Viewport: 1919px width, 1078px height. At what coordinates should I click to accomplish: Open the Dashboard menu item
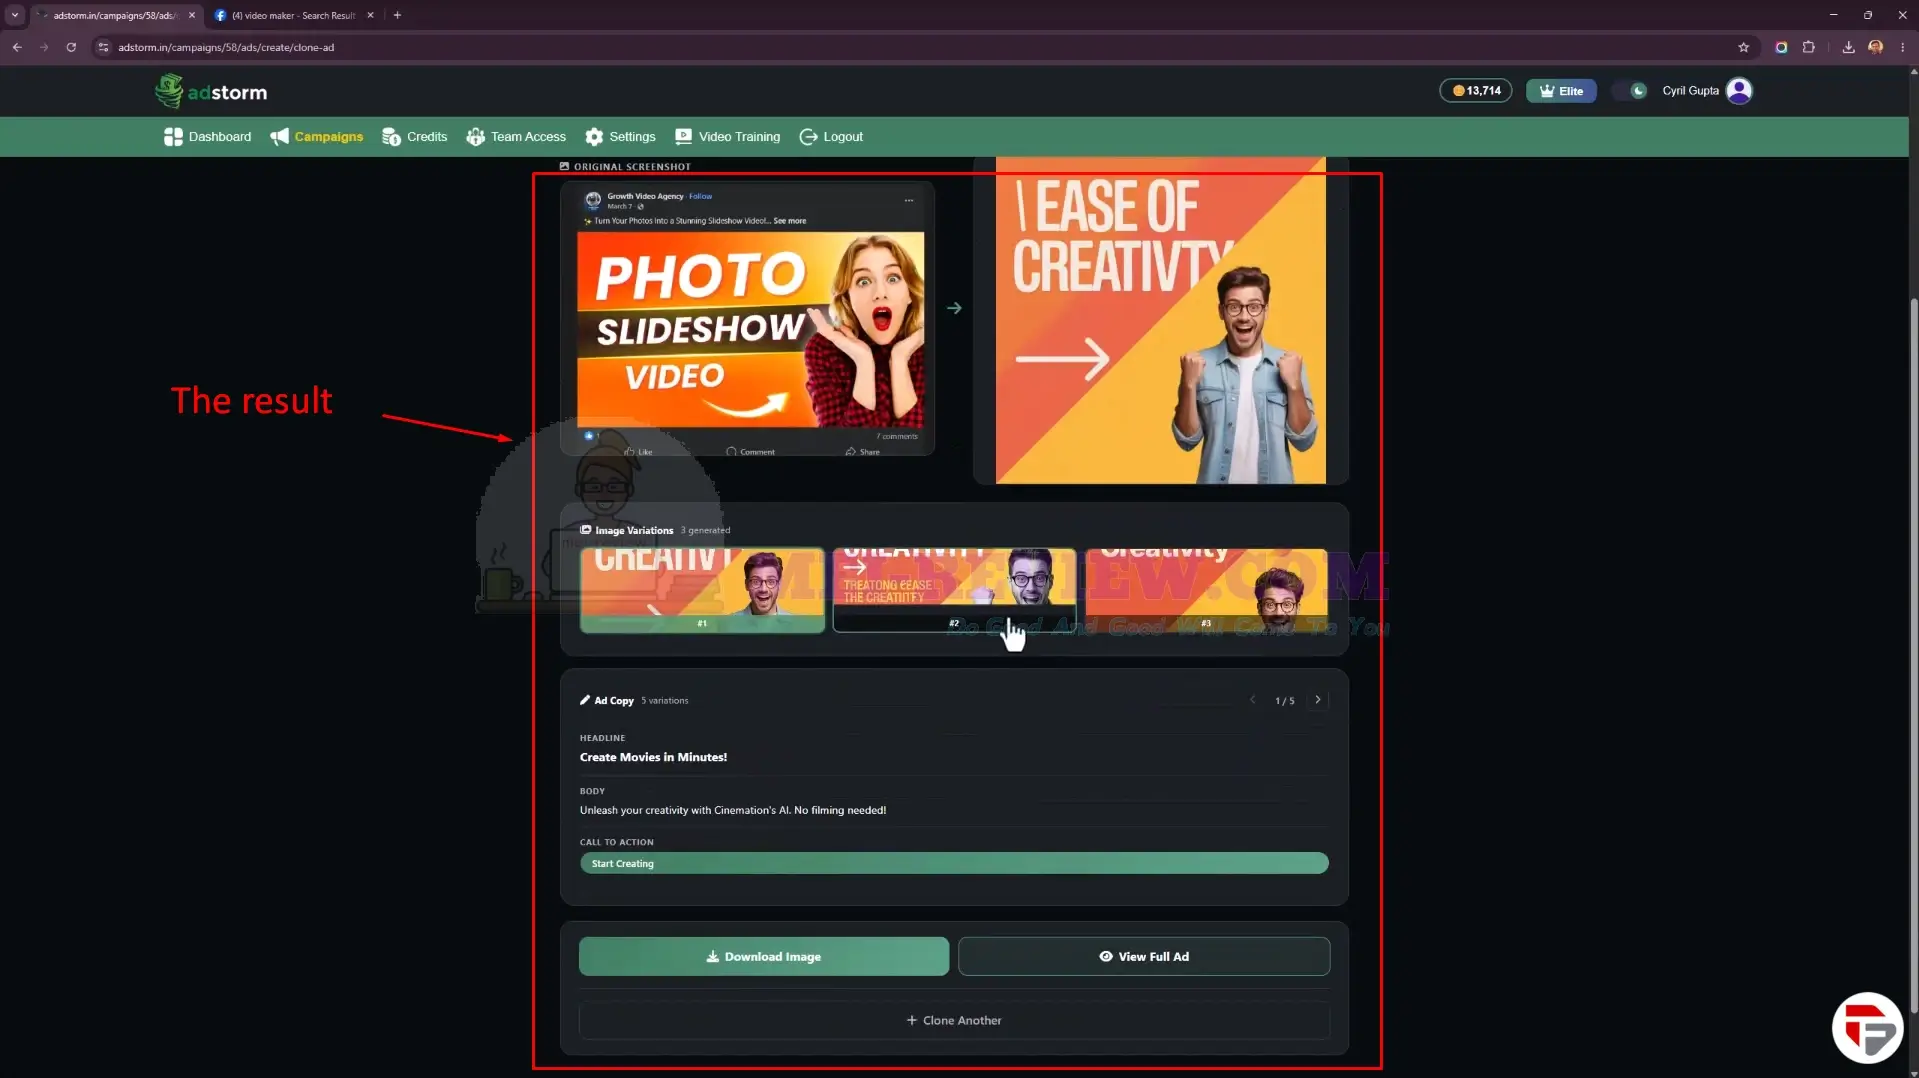click(x=208, y=137)
